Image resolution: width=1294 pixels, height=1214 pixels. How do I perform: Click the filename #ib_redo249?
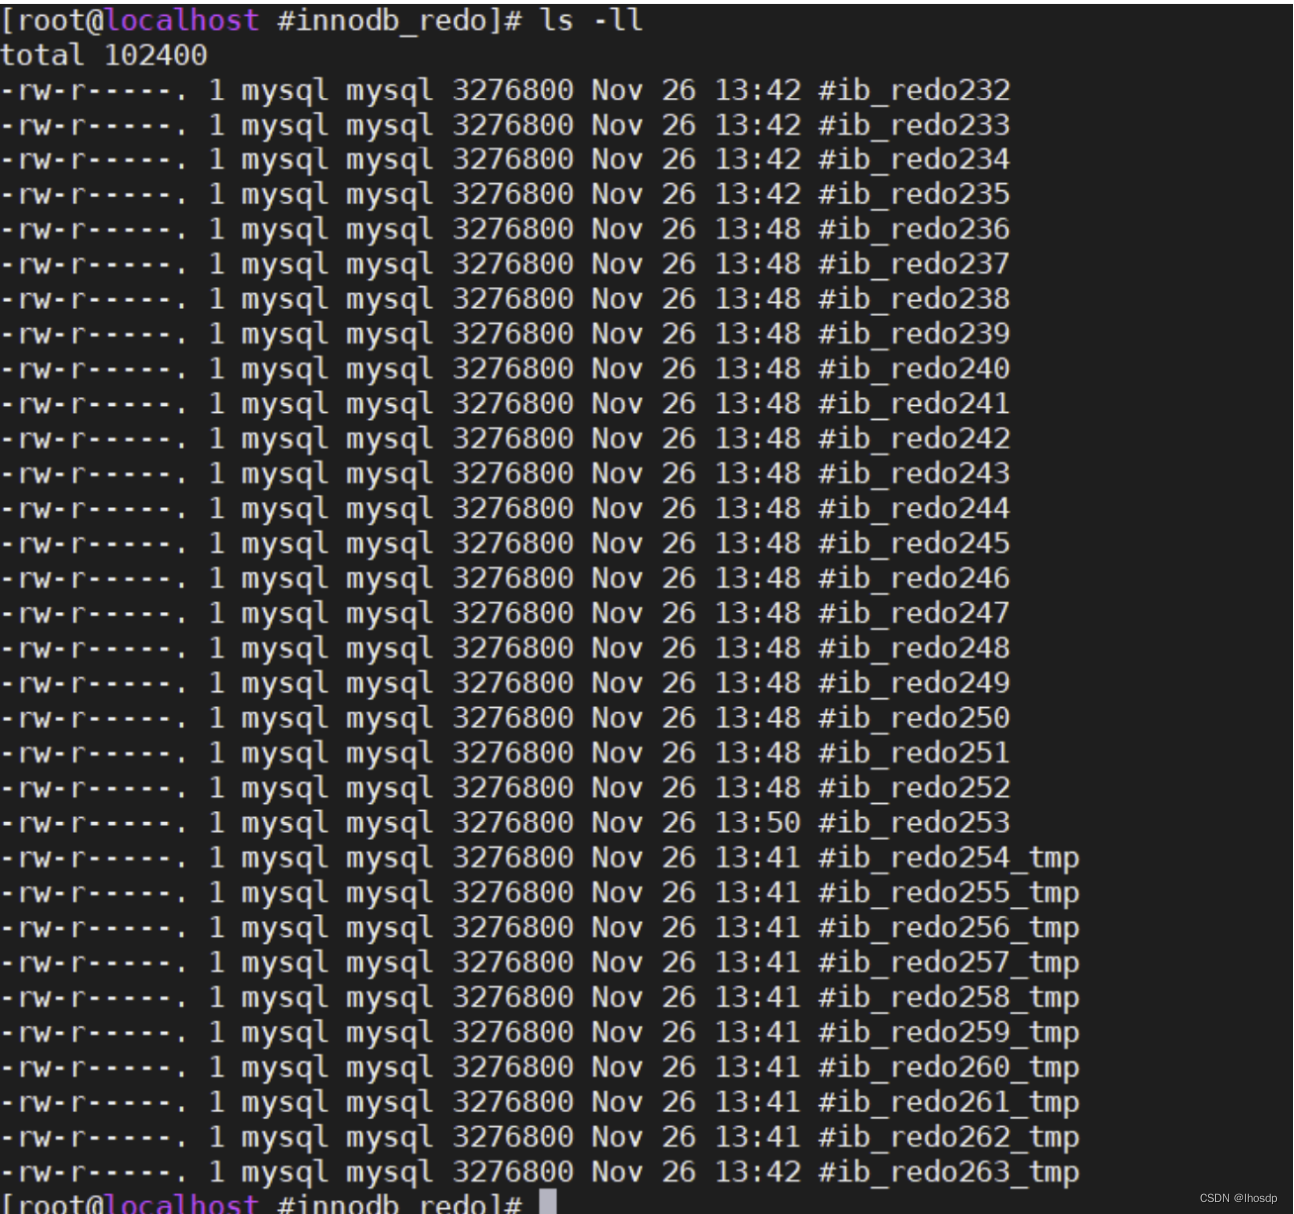coord(914,684)
